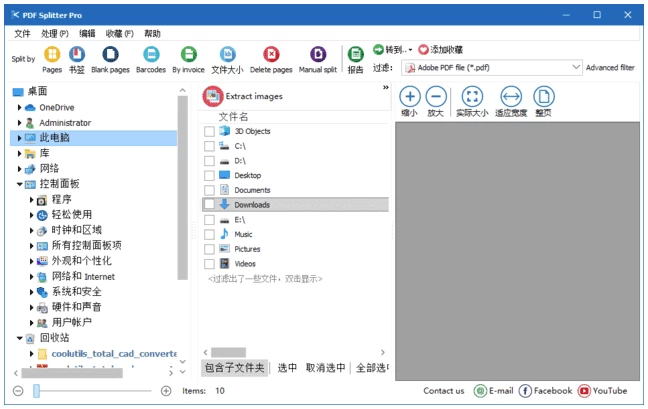This screenshot has height=409, width=648.
Task: Open the YouTube link icon
Action: (584, 391)
